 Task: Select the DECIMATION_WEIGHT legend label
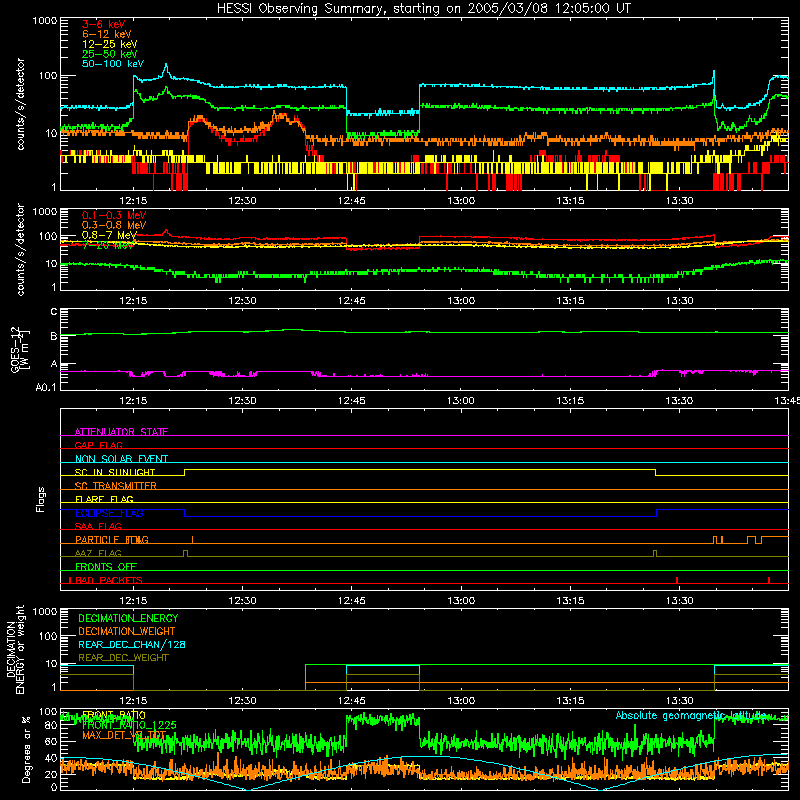tap(127, 631)
